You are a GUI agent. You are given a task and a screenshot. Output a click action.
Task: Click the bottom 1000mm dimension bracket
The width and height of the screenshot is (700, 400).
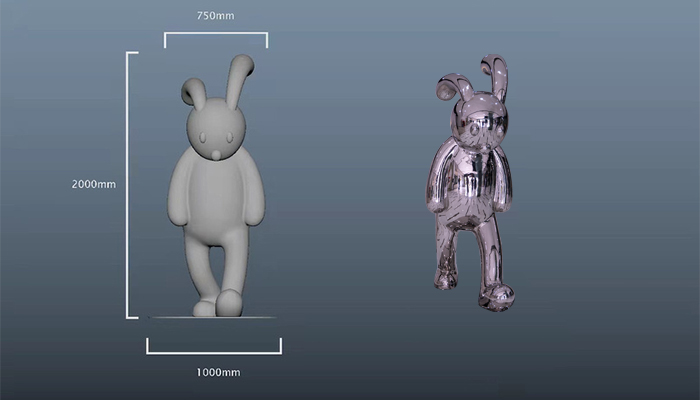pyautogui.click(x=214, y=352)
